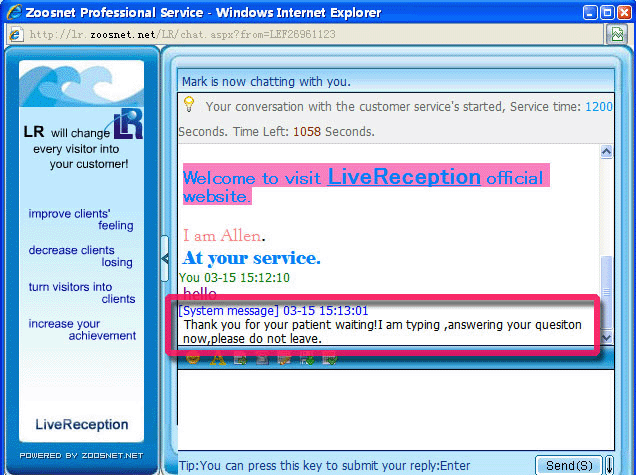
Task: Click the LiveReception label at sidebar bottom
Action: click(82, 424)
